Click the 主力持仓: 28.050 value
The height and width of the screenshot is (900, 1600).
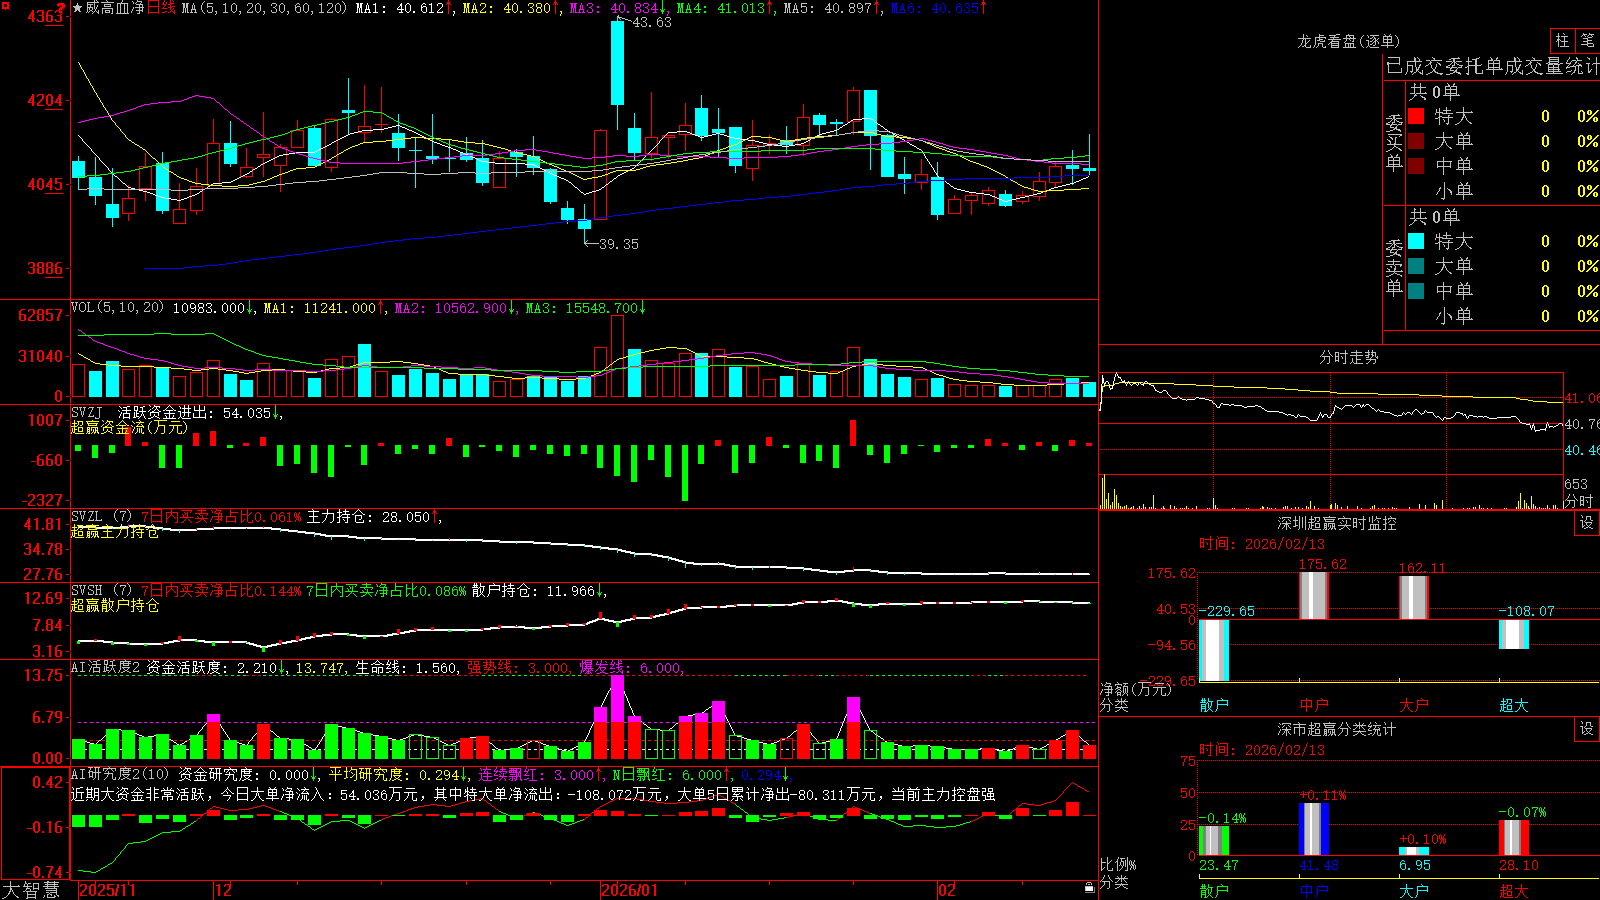tap(368, 517)
